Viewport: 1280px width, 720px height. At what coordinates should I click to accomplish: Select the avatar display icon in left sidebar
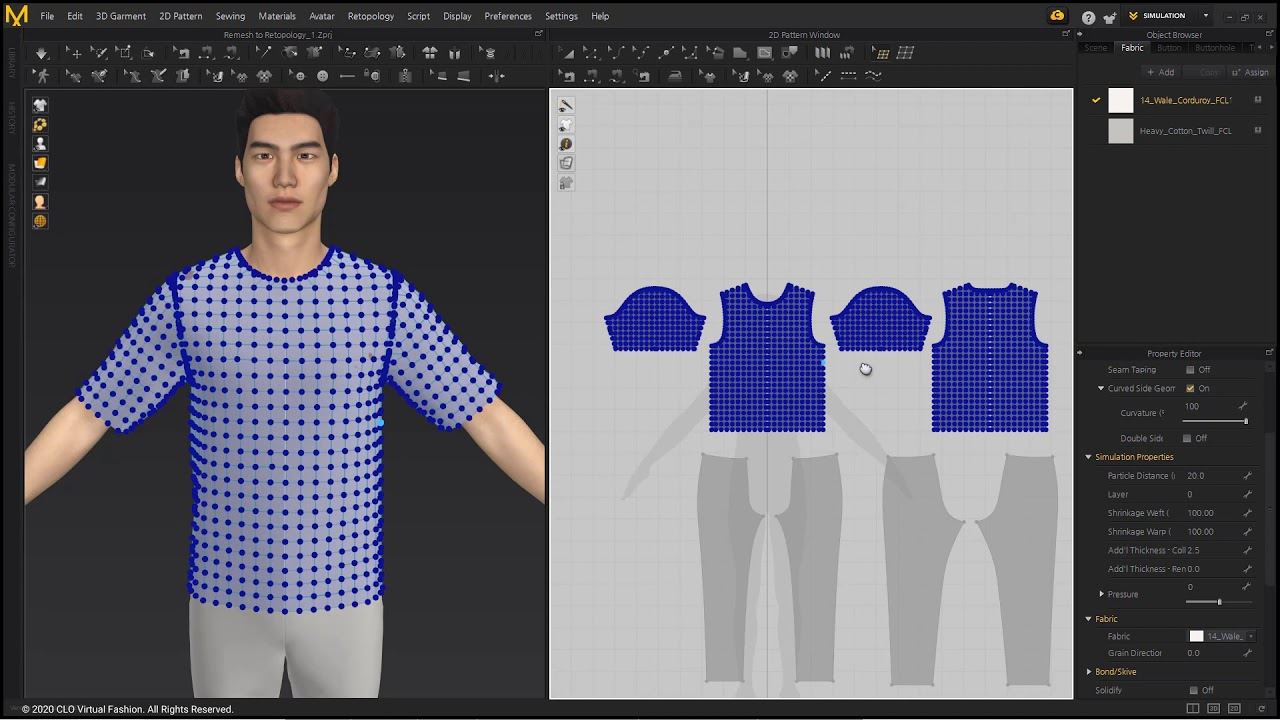40,144
